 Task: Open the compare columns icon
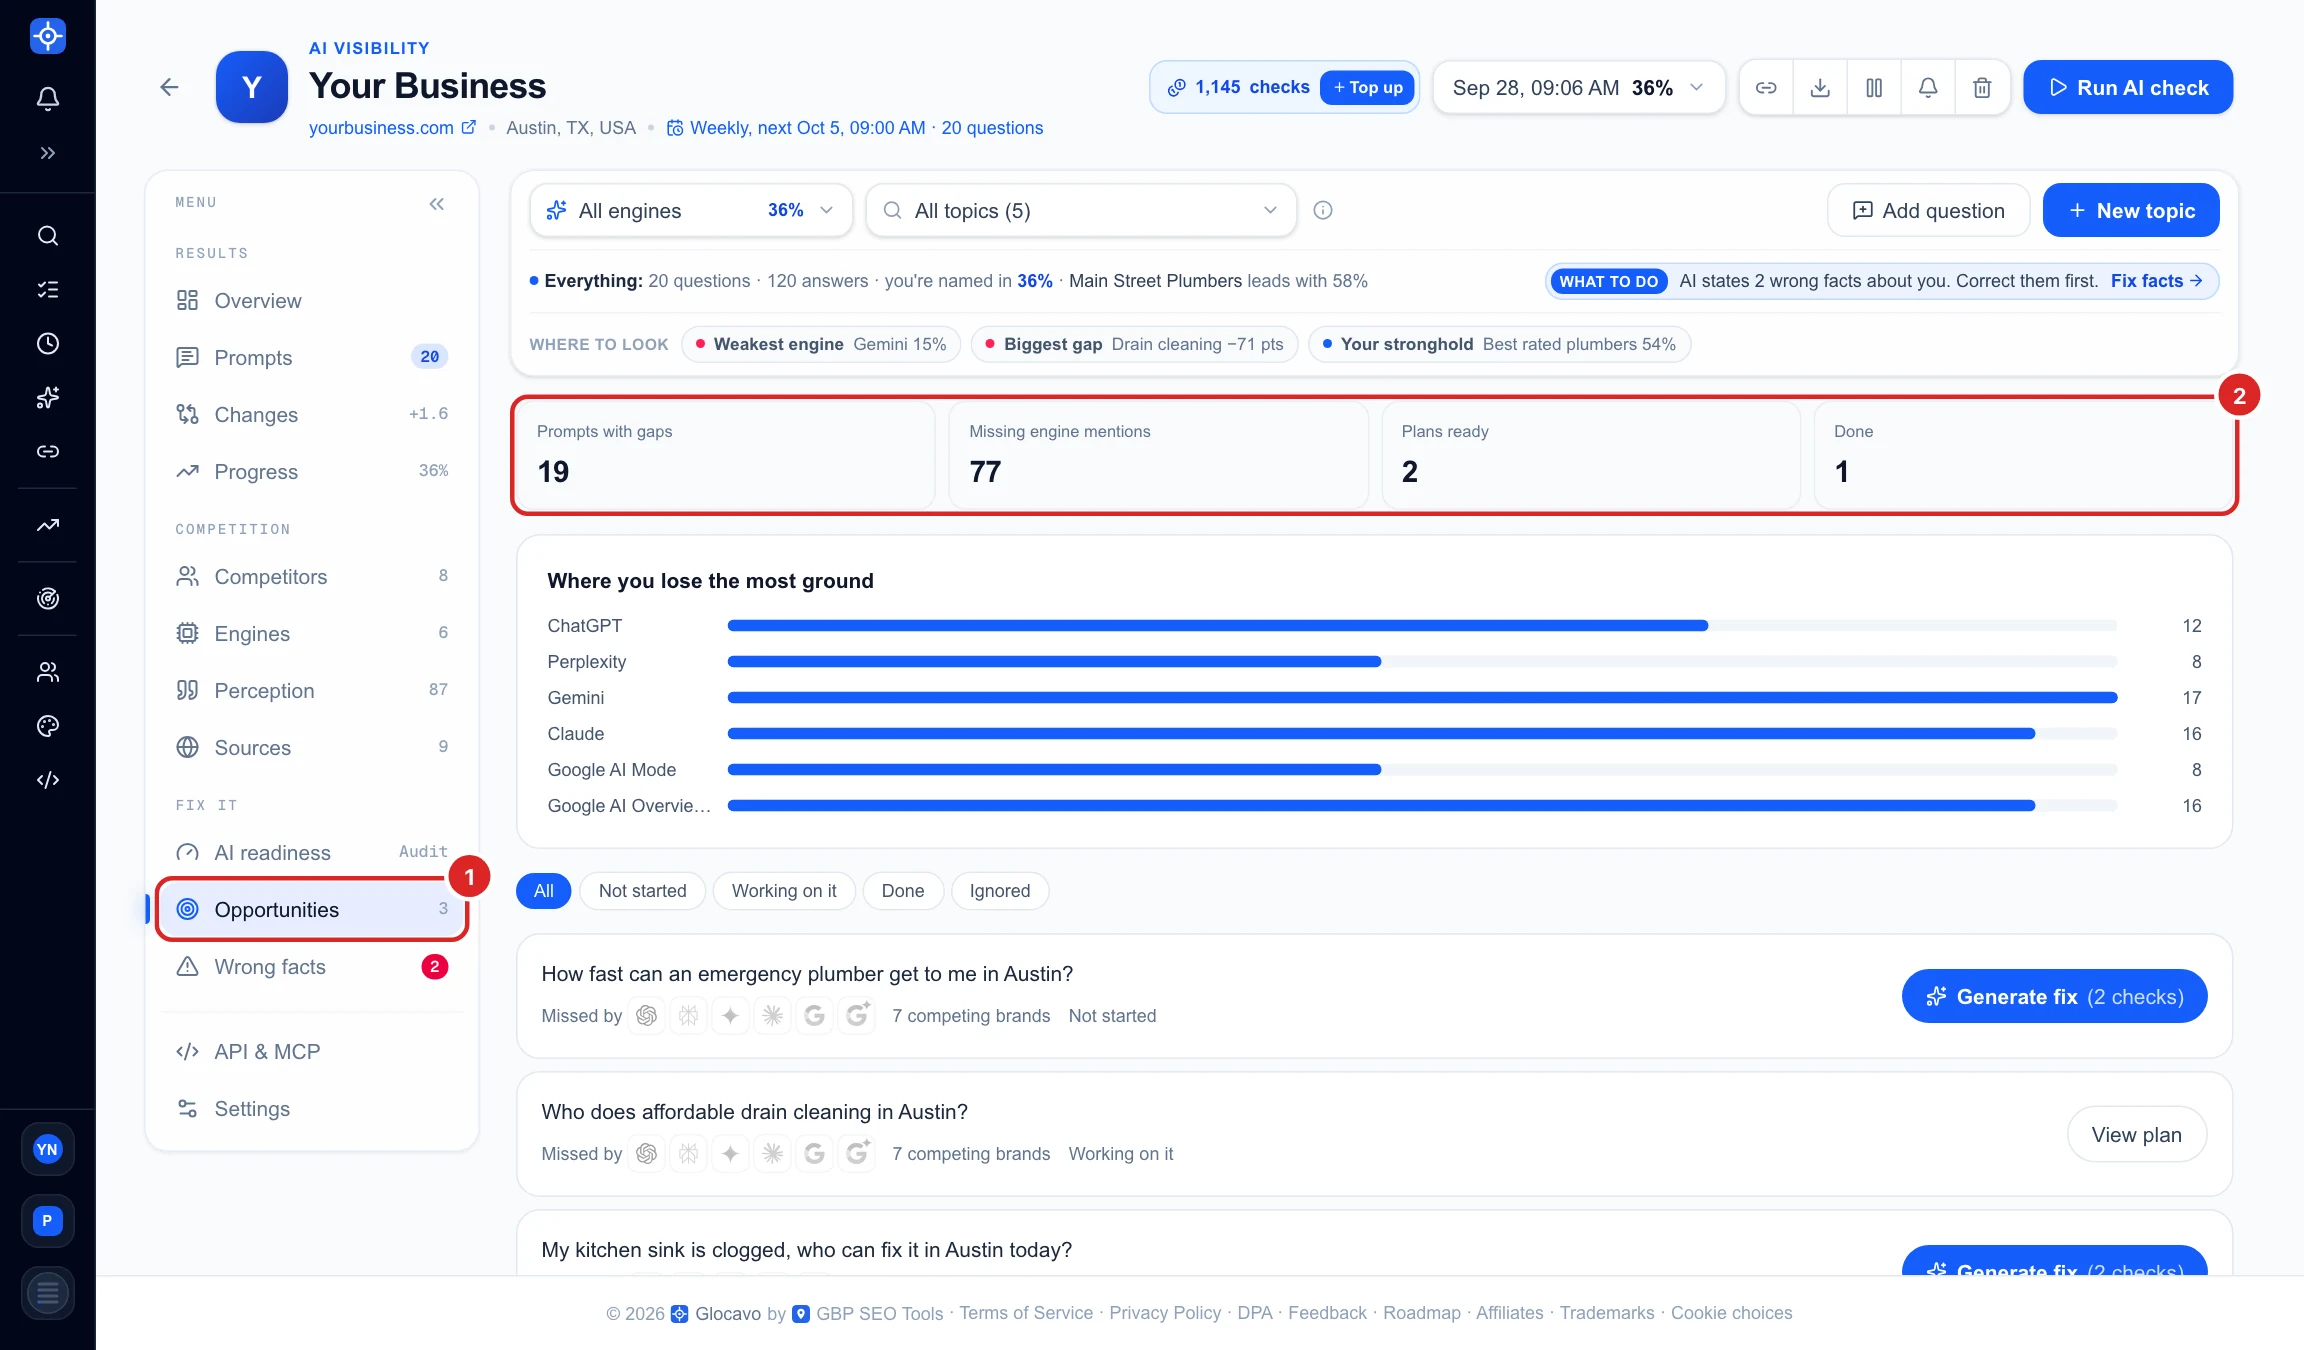point(1874,88)
